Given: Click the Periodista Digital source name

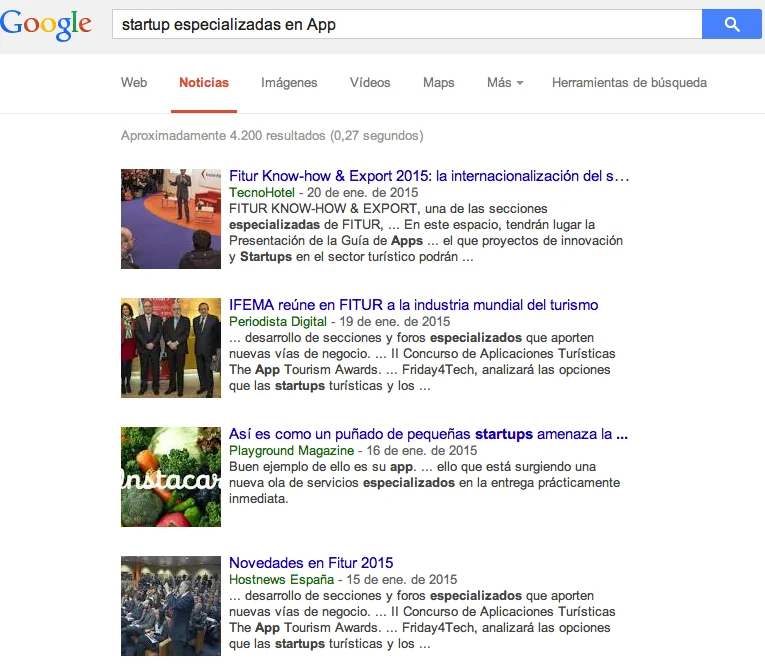Looking at the screenshot, I should tap(278, 322).
